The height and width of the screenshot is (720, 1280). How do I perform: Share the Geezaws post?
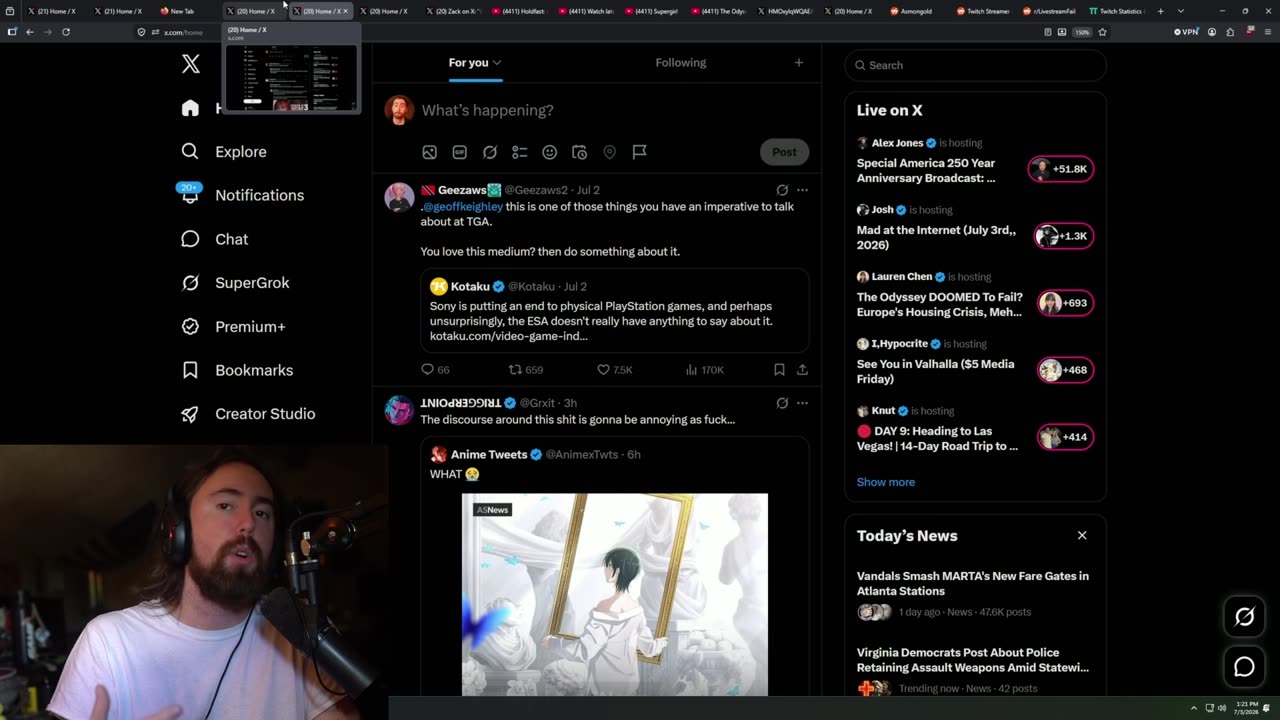802,370
